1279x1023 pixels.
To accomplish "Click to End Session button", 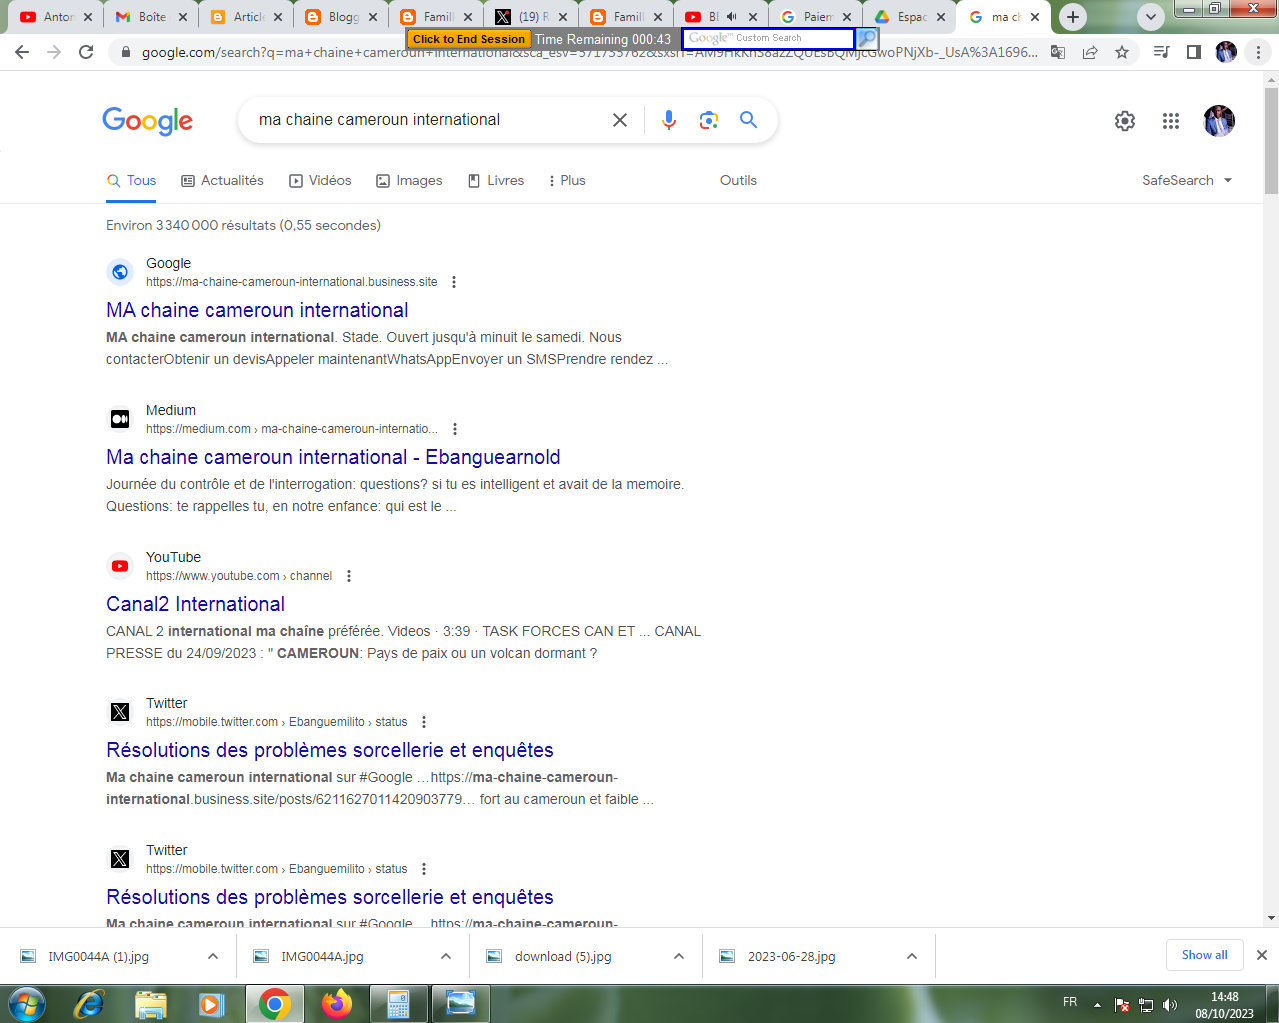I will 468,39.
